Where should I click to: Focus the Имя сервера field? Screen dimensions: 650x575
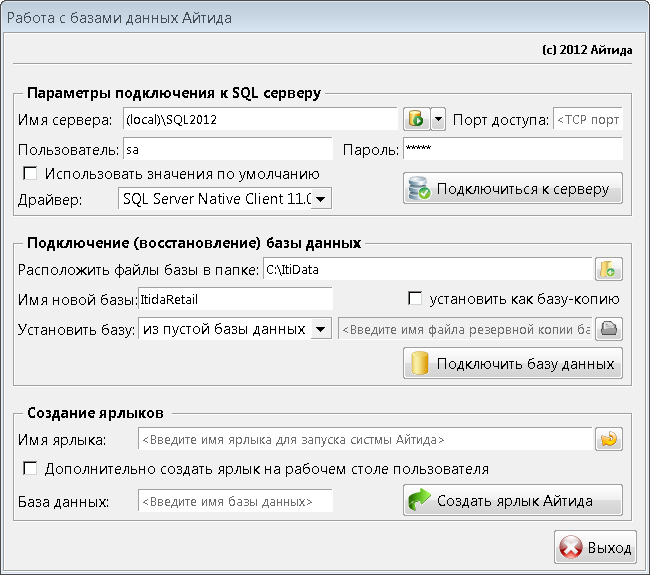pyautogui.click(x=260, y=119)
